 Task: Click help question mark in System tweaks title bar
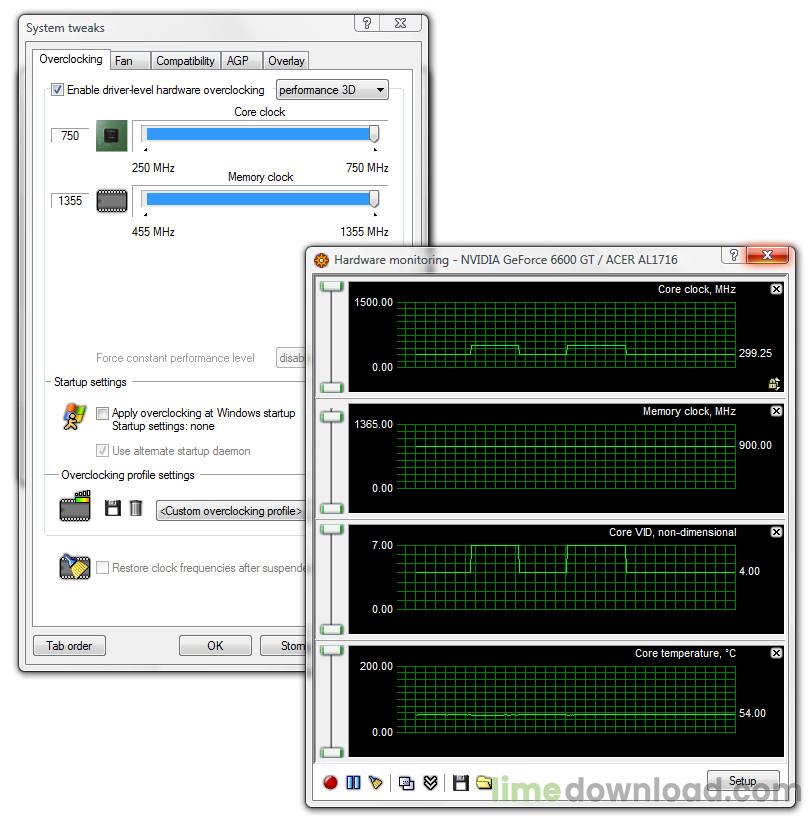tap(367, 23)
